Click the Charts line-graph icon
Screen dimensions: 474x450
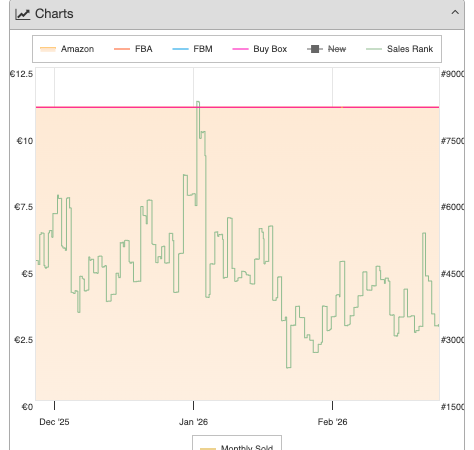23,14
